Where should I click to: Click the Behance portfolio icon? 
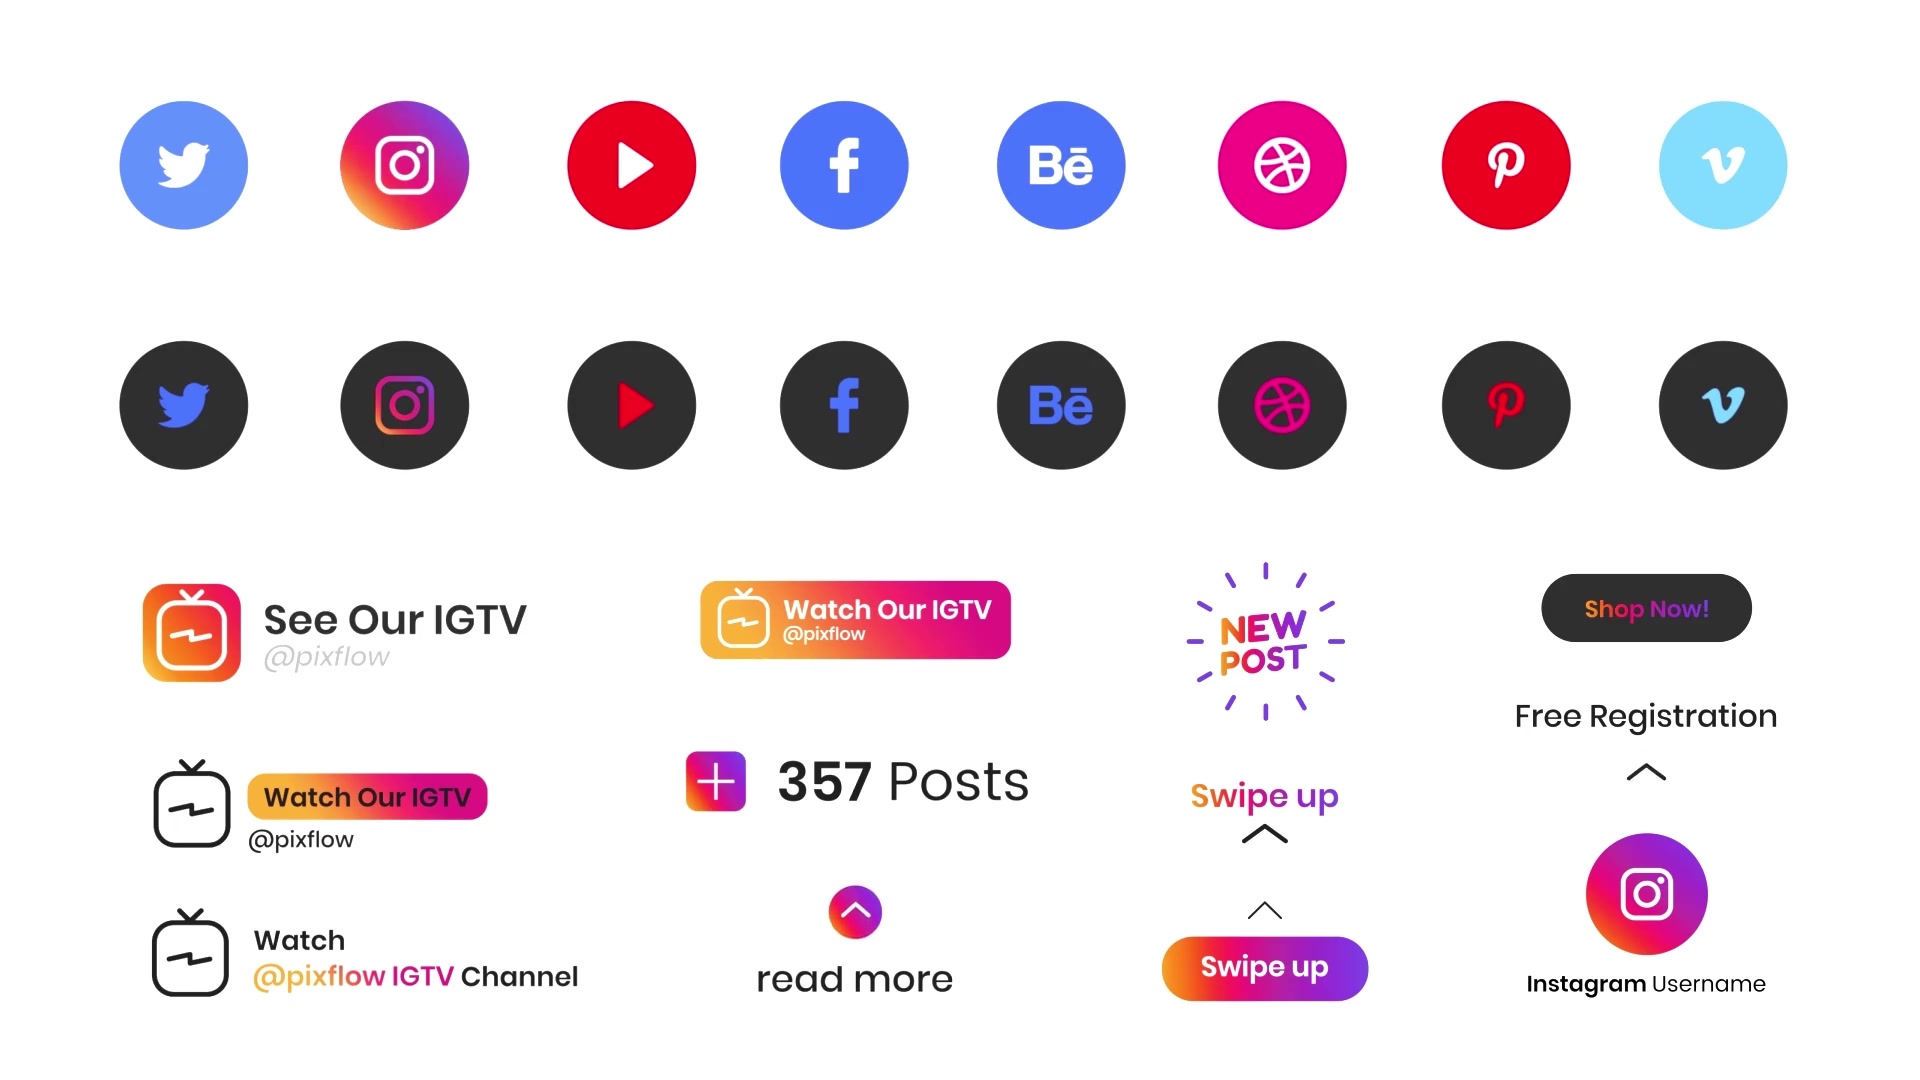(x=1062, y=165)
